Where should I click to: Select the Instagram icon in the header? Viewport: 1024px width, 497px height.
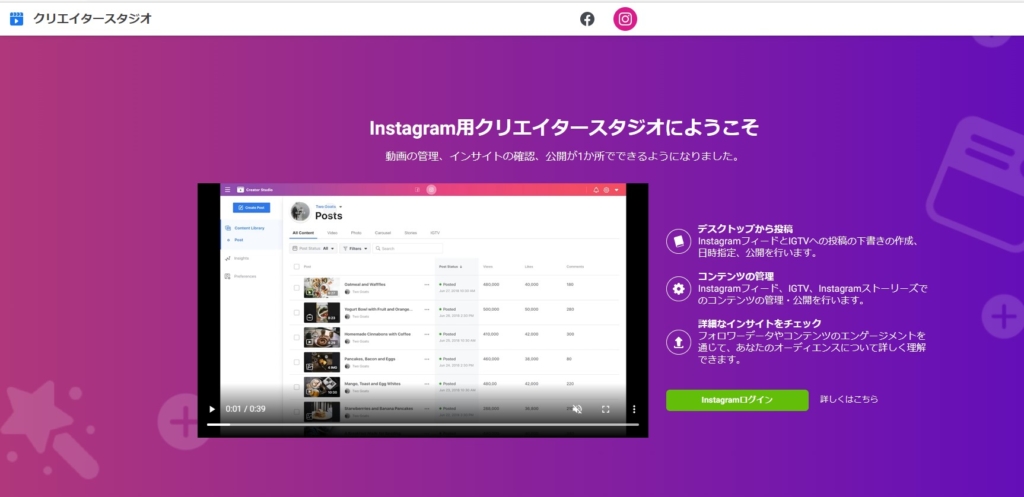[625, 19]
